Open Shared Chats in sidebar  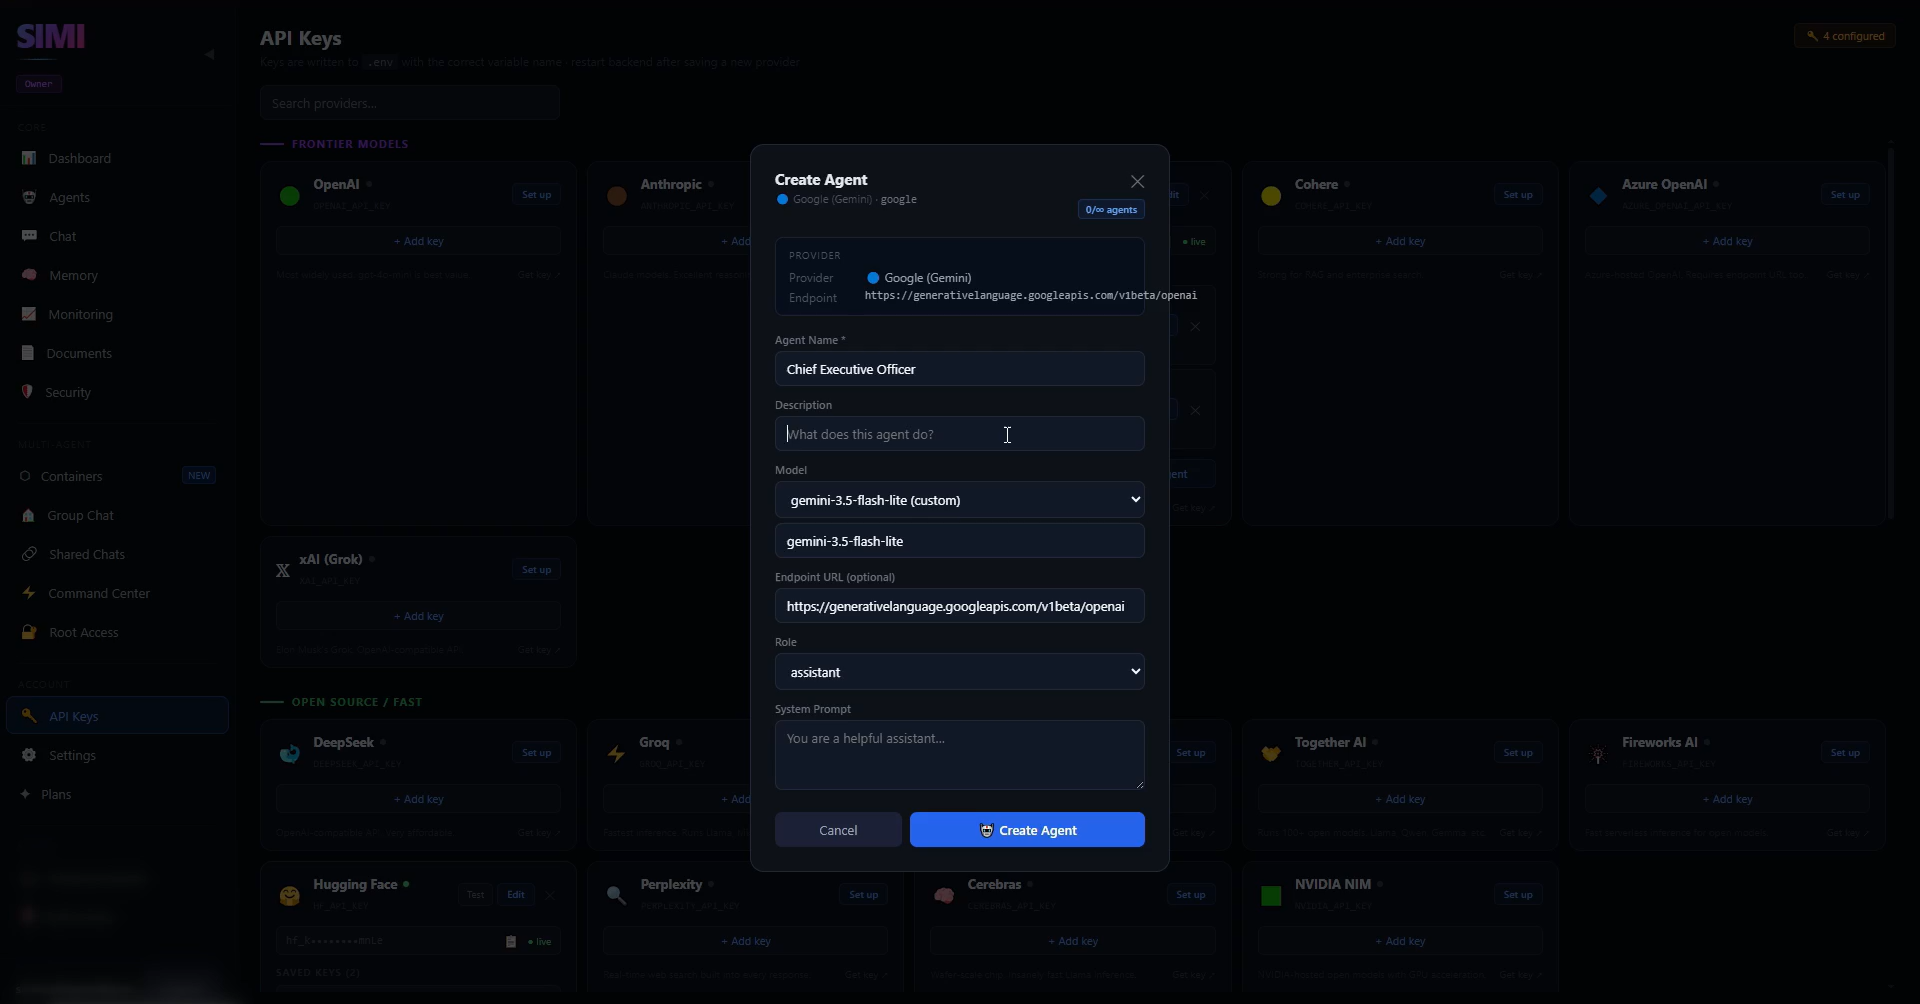(118, 554)
